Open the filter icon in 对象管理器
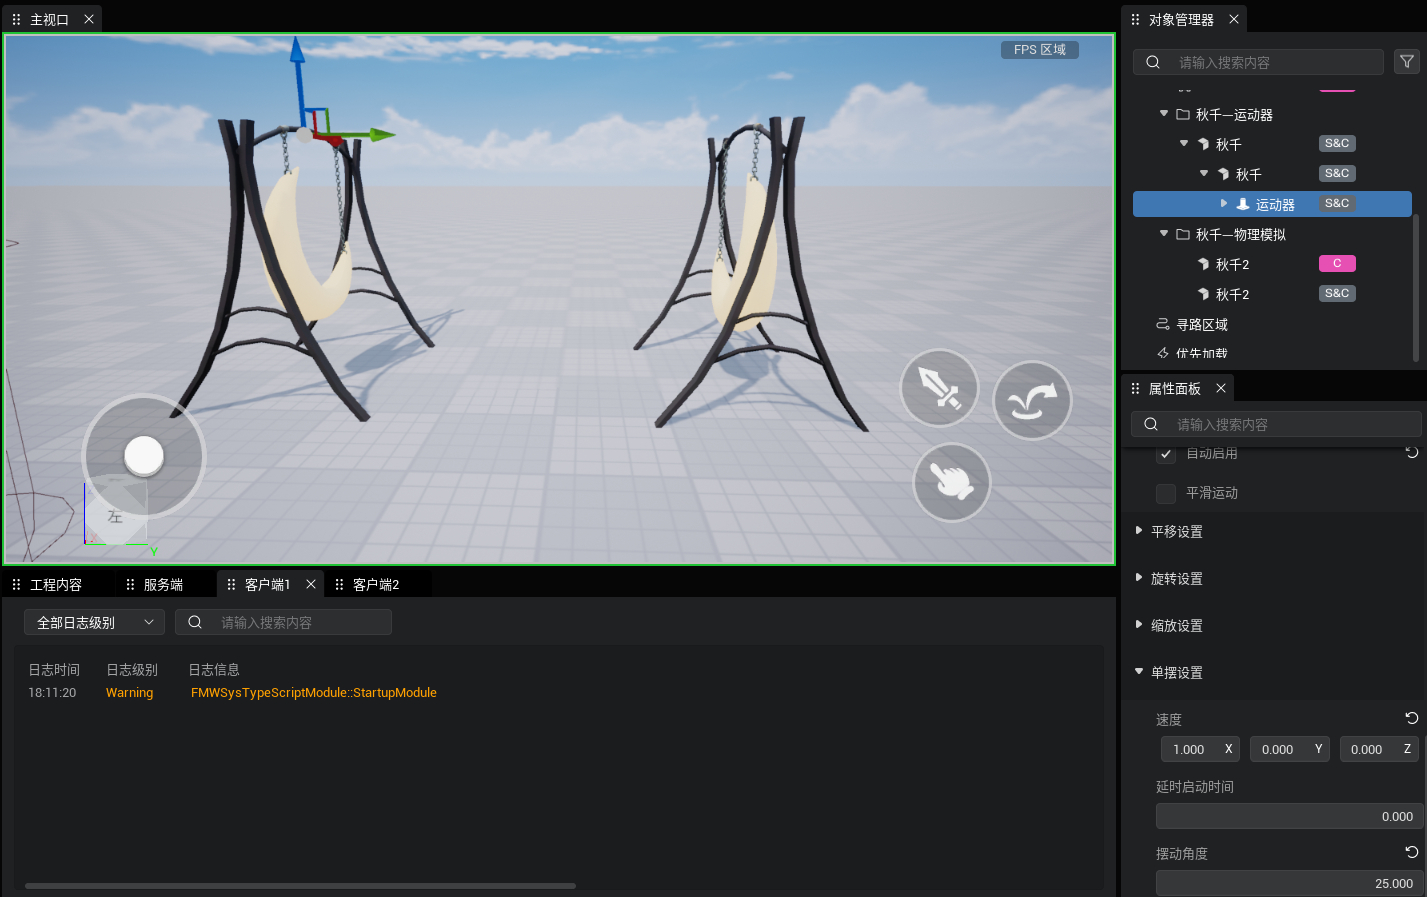1427x897 pixels. point(1407,62)
